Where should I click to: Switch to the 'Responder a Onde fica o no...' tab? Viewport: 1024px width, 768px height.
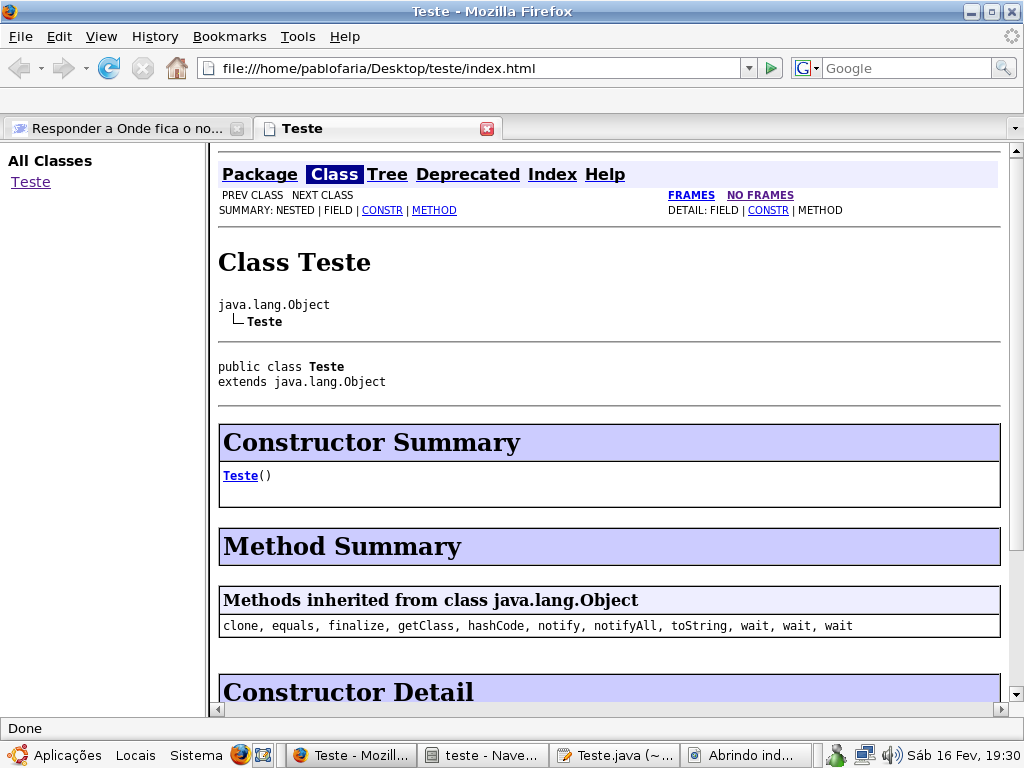pyautogui.click(x=127, y=129)
